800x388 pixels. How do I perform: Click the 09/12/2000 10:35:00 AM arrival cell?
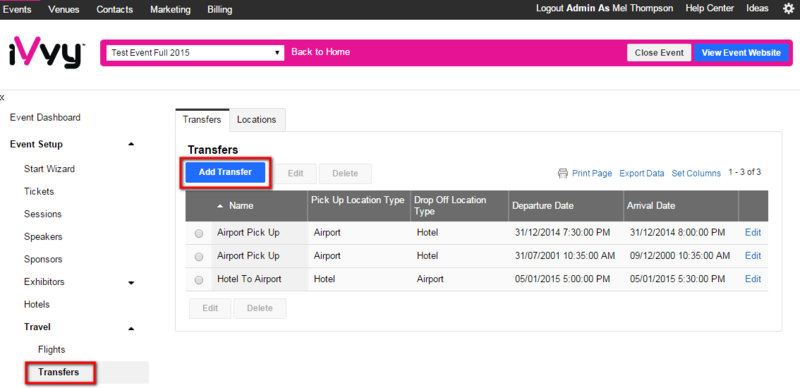coord(680,256)
